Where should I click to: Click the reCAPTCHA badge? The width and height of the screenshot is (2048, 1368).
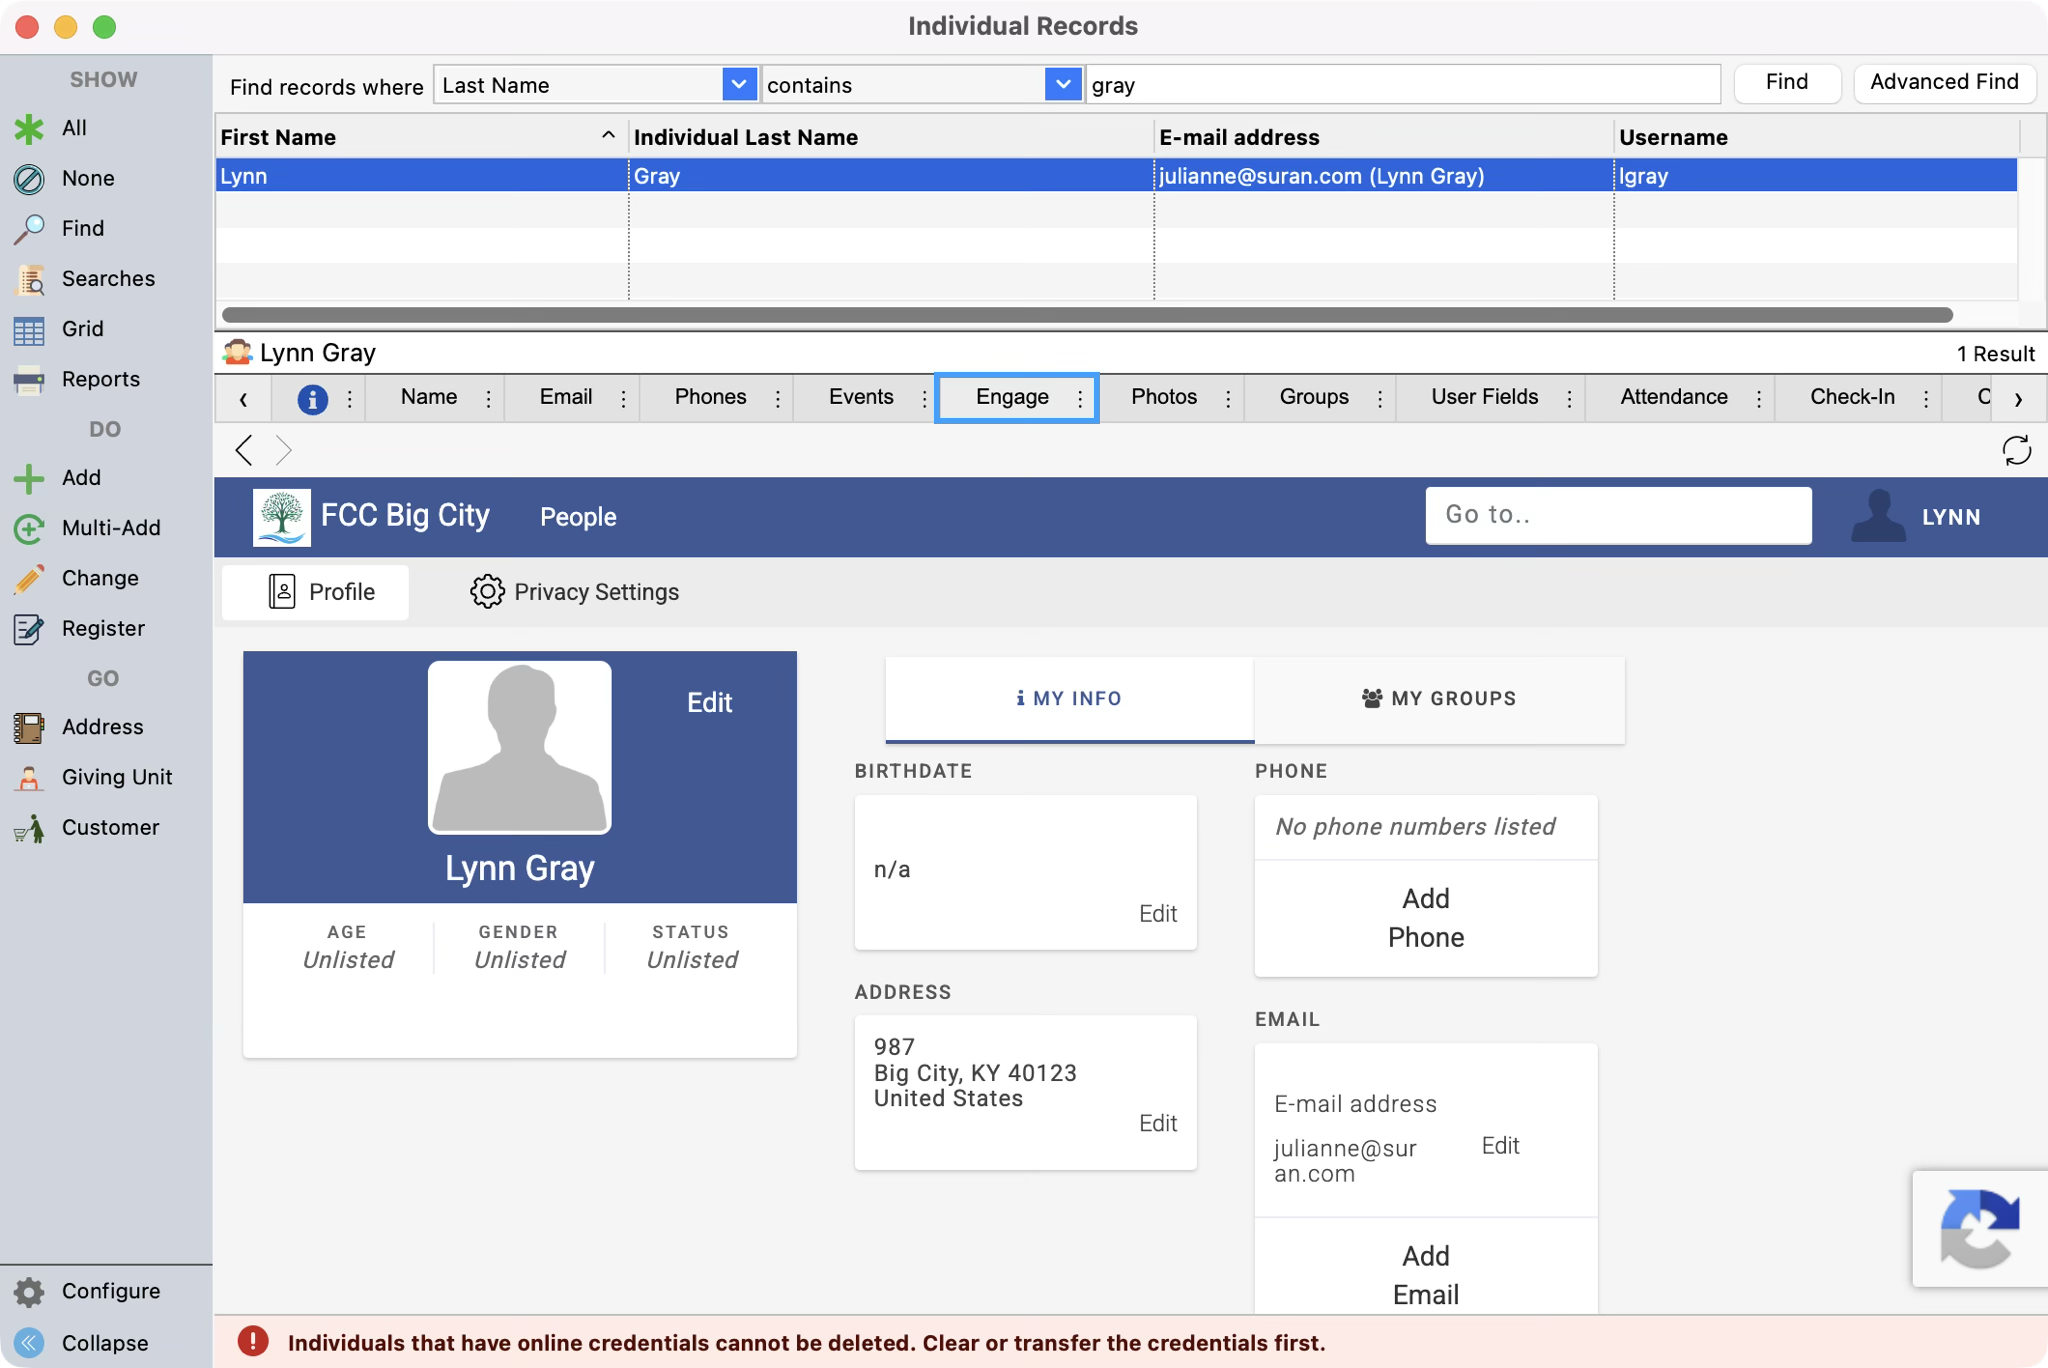(1979, 1229)
